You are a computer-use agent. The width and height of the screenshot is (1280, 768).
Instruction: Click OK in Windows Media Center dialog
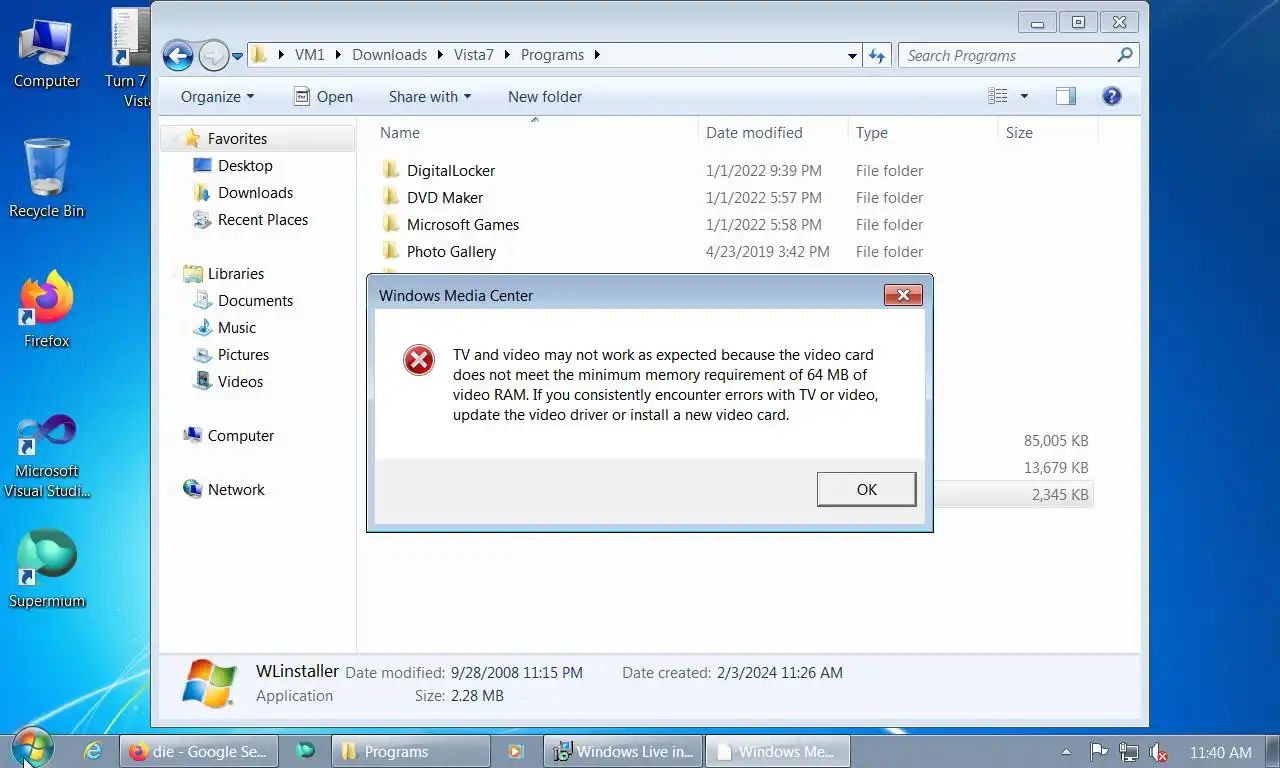tap(866, 489)
